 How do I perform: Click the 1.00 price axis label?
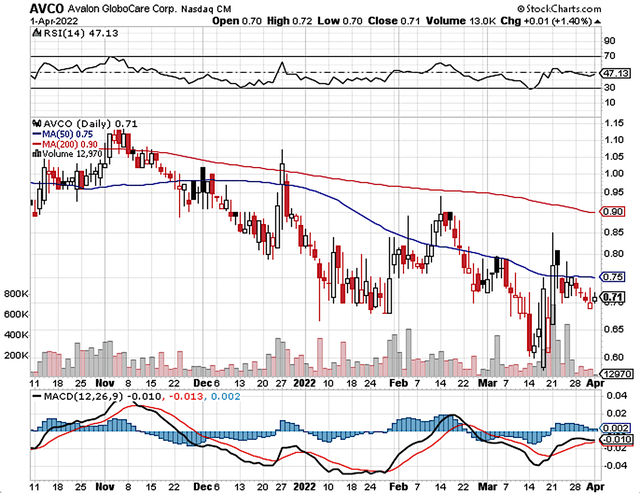coord(613,173)
